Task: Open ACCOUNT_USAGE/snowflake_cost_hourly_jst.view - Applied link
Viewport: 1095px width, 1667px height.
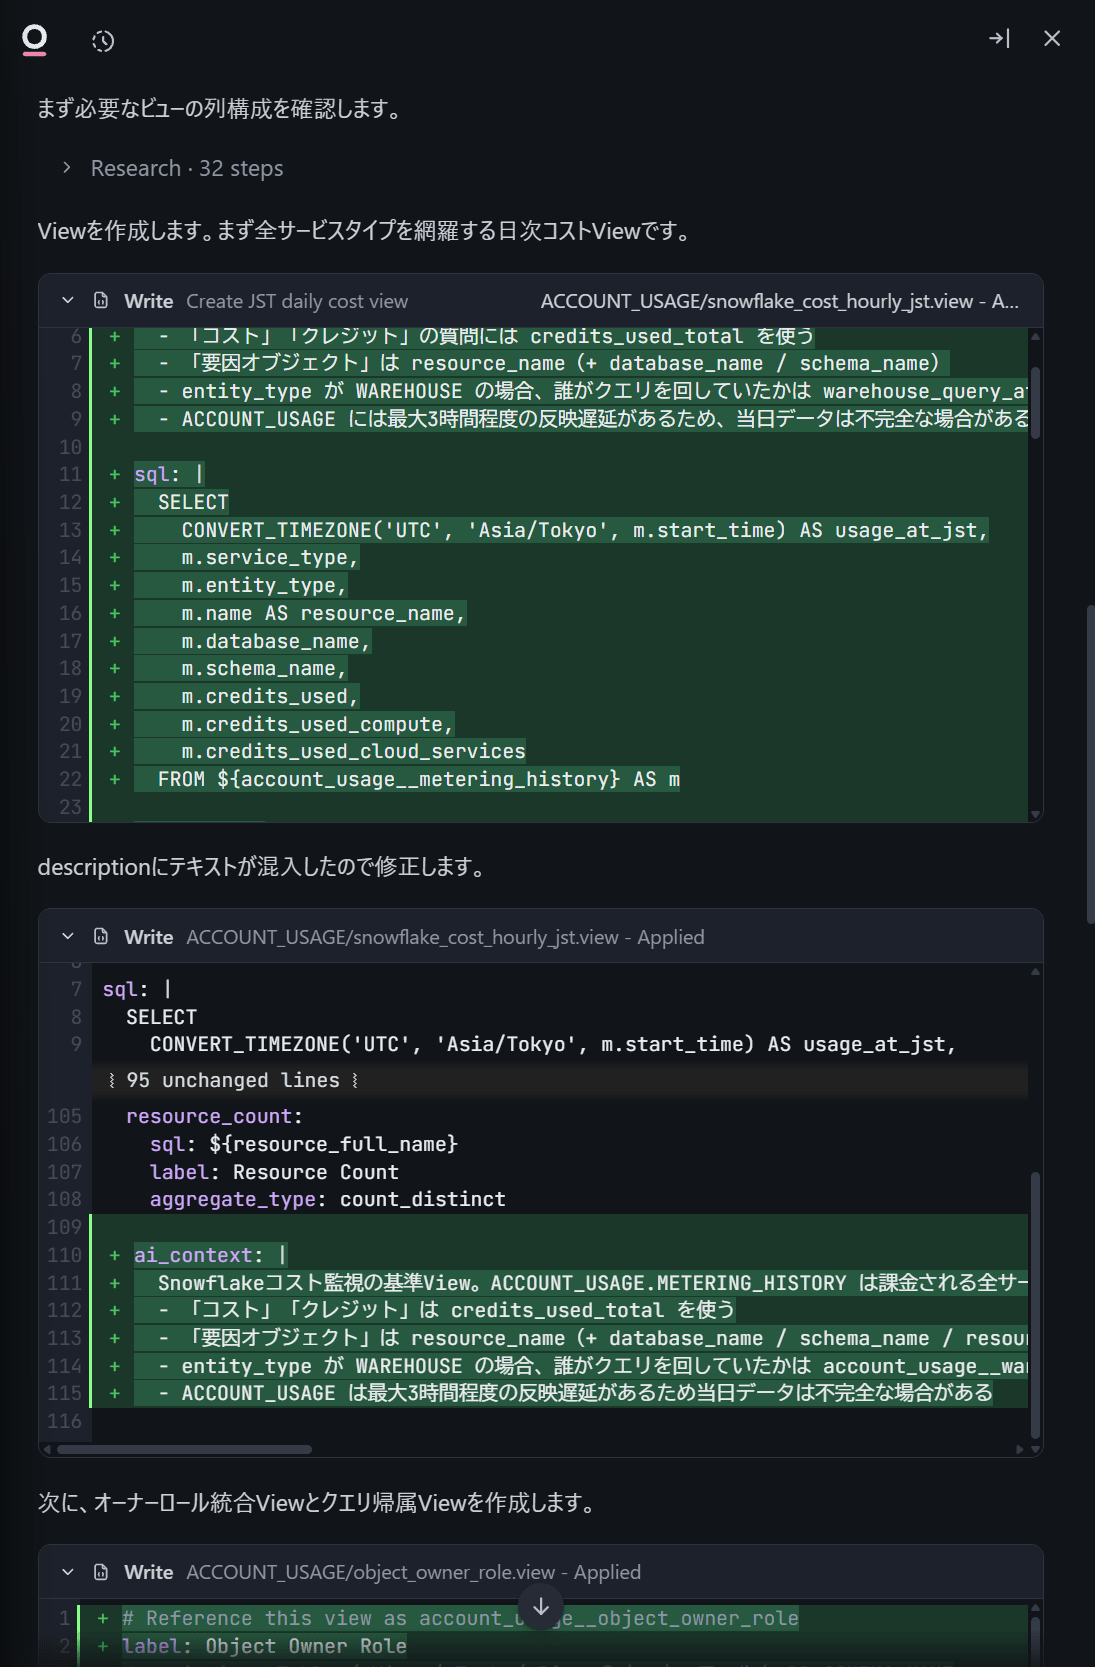Action: click(x=445, y=937)
